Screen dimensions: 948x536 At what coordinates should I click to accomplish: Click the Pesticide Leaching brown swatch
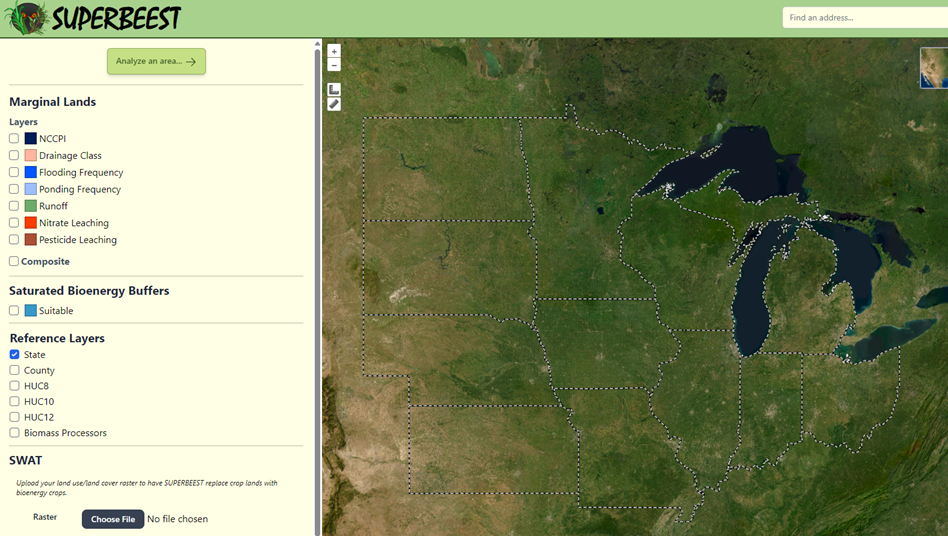click(31, 240)
